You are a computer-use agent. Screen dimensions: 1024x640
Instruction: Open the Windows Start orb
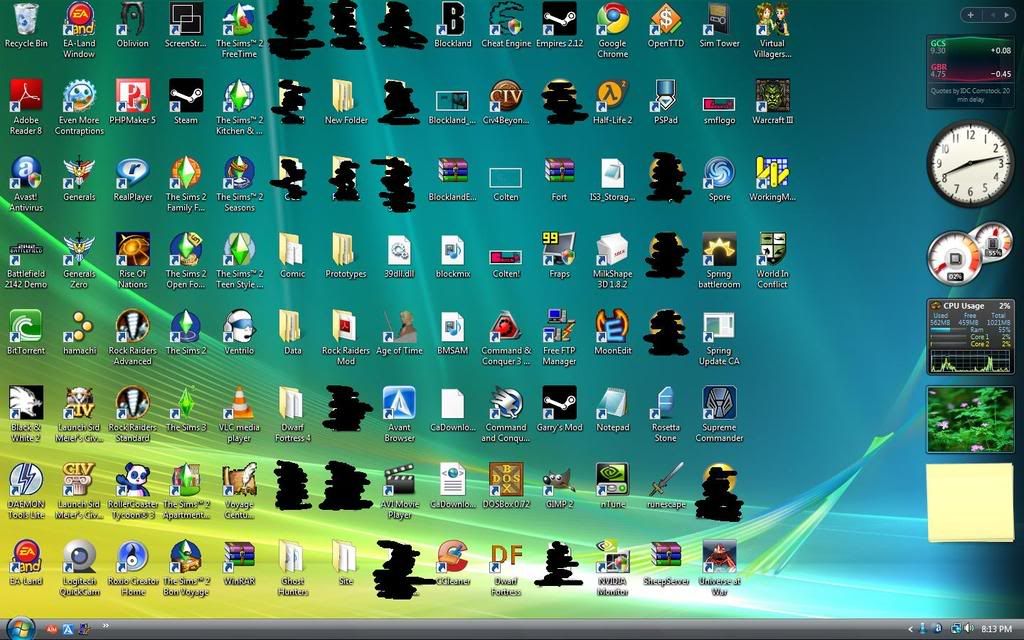point(21,628)
